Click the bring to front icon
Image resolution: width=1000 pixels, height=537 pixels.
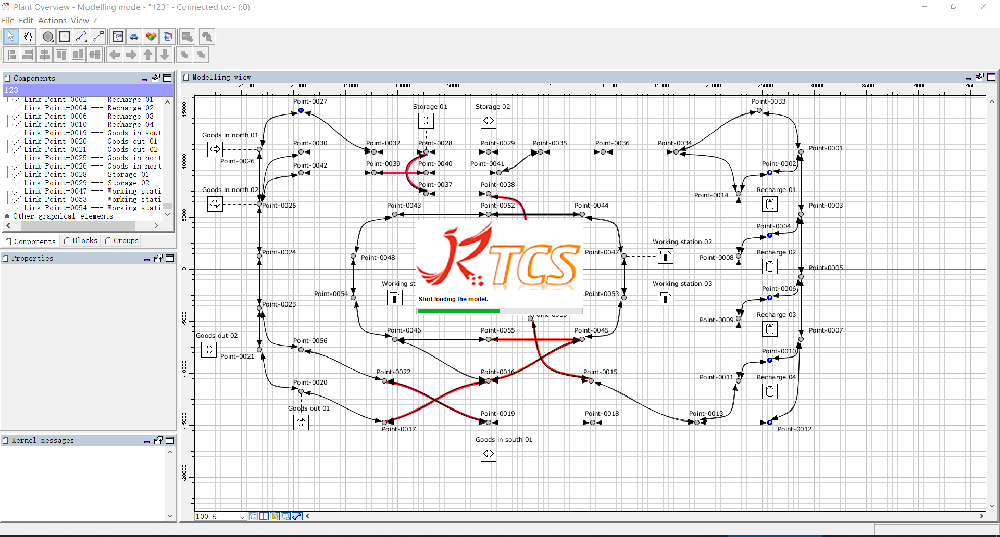pos(184,55)
